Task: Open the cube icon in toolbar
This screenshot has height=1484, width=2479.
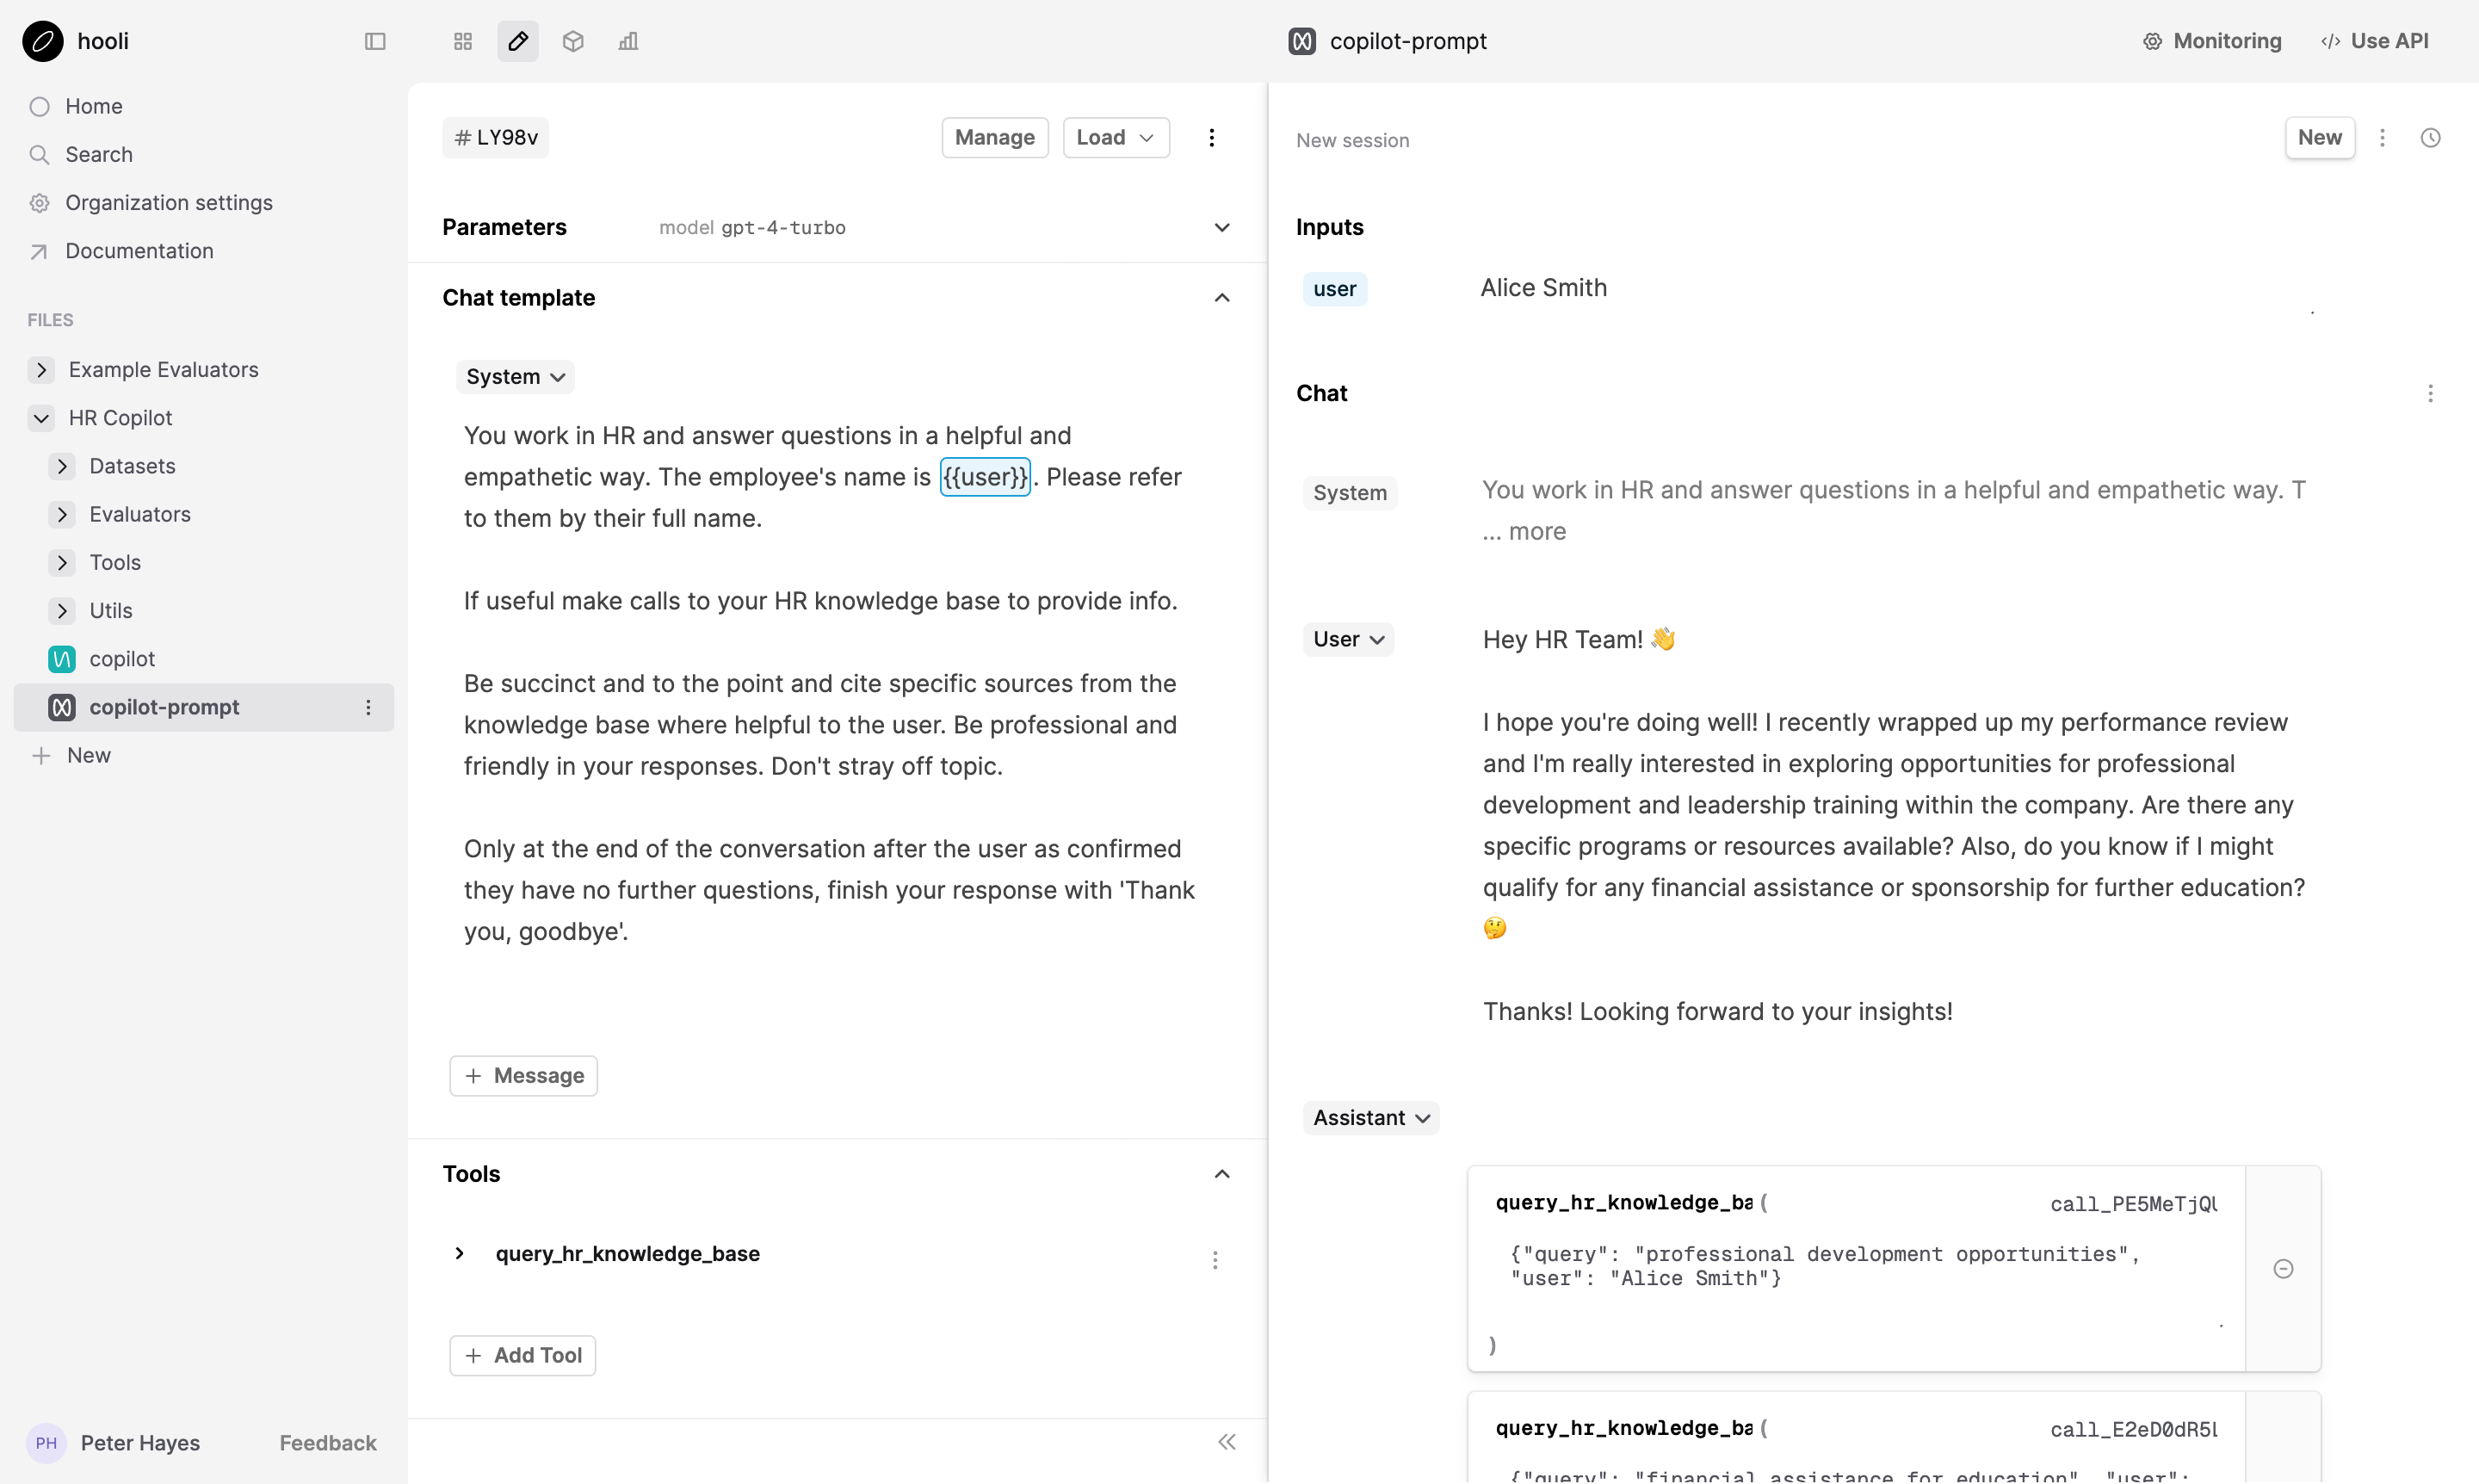Action: [573, 41]
